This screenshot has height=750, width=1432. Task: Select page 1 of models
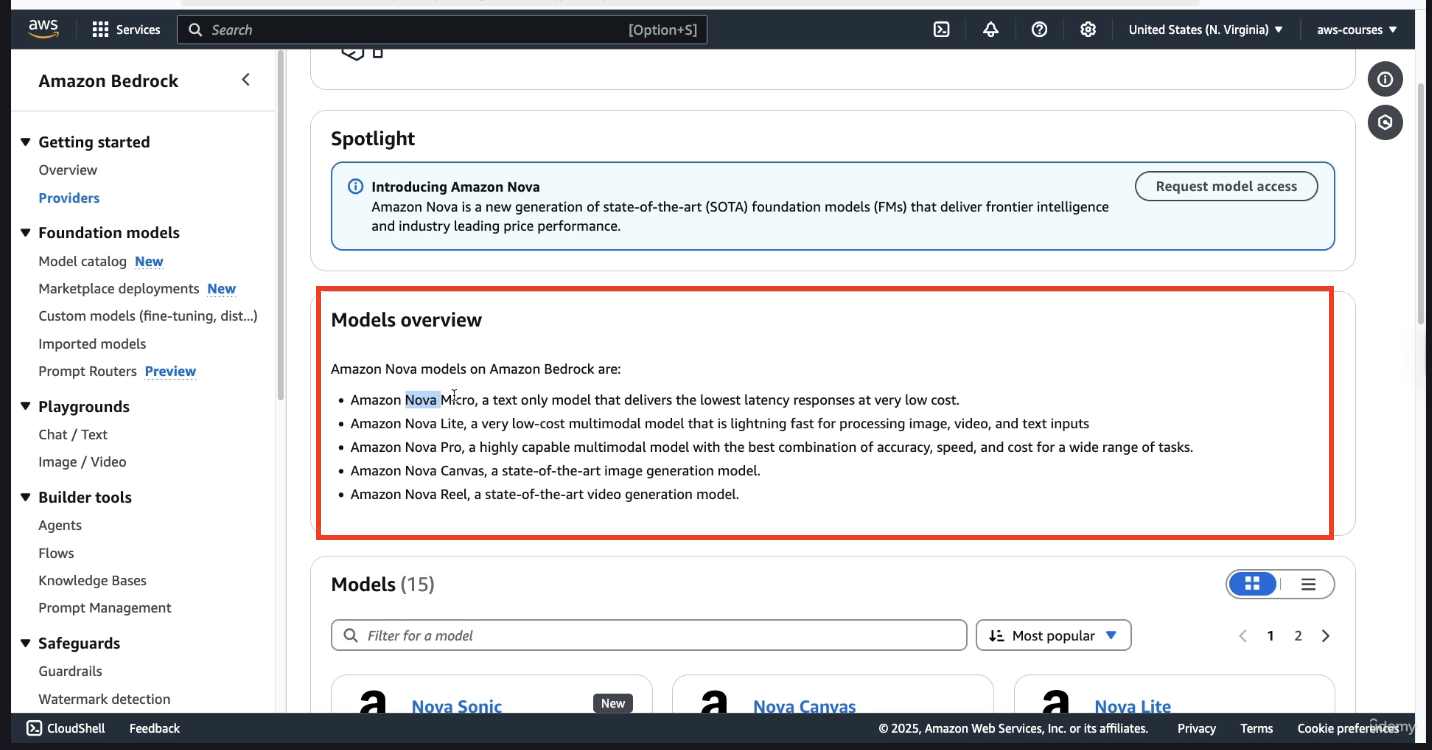(x=1270, y=636)
